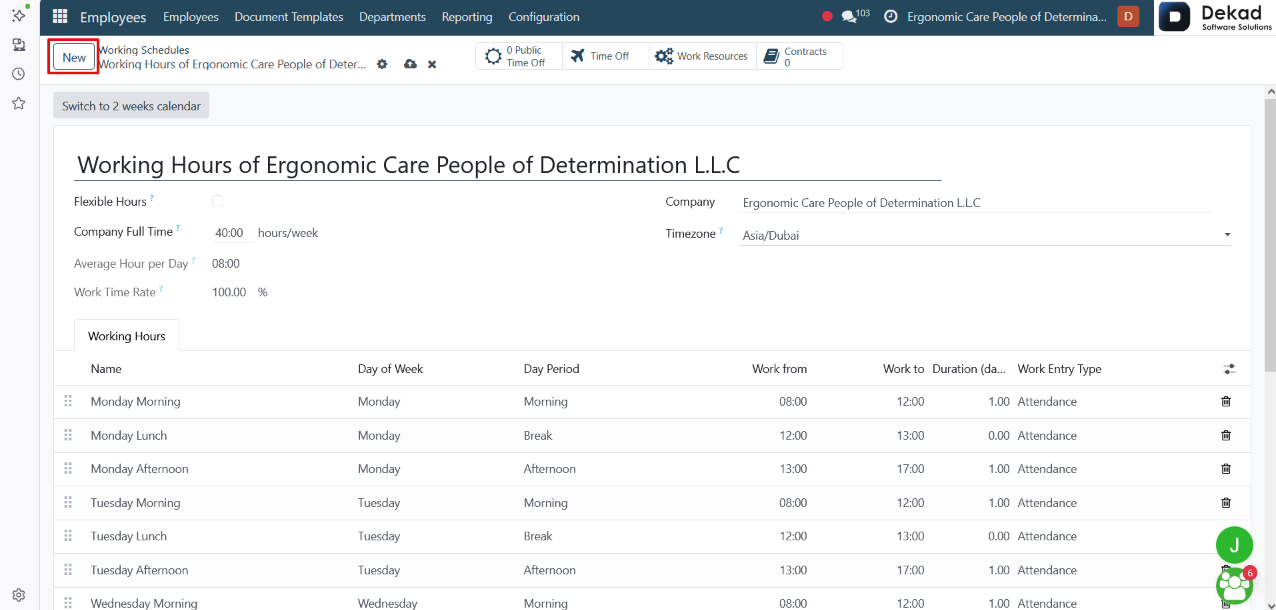Click the Flexible Hours help question mark
Image resolution: width=1276 pixels, height=610 pixels.
(152, 199)
